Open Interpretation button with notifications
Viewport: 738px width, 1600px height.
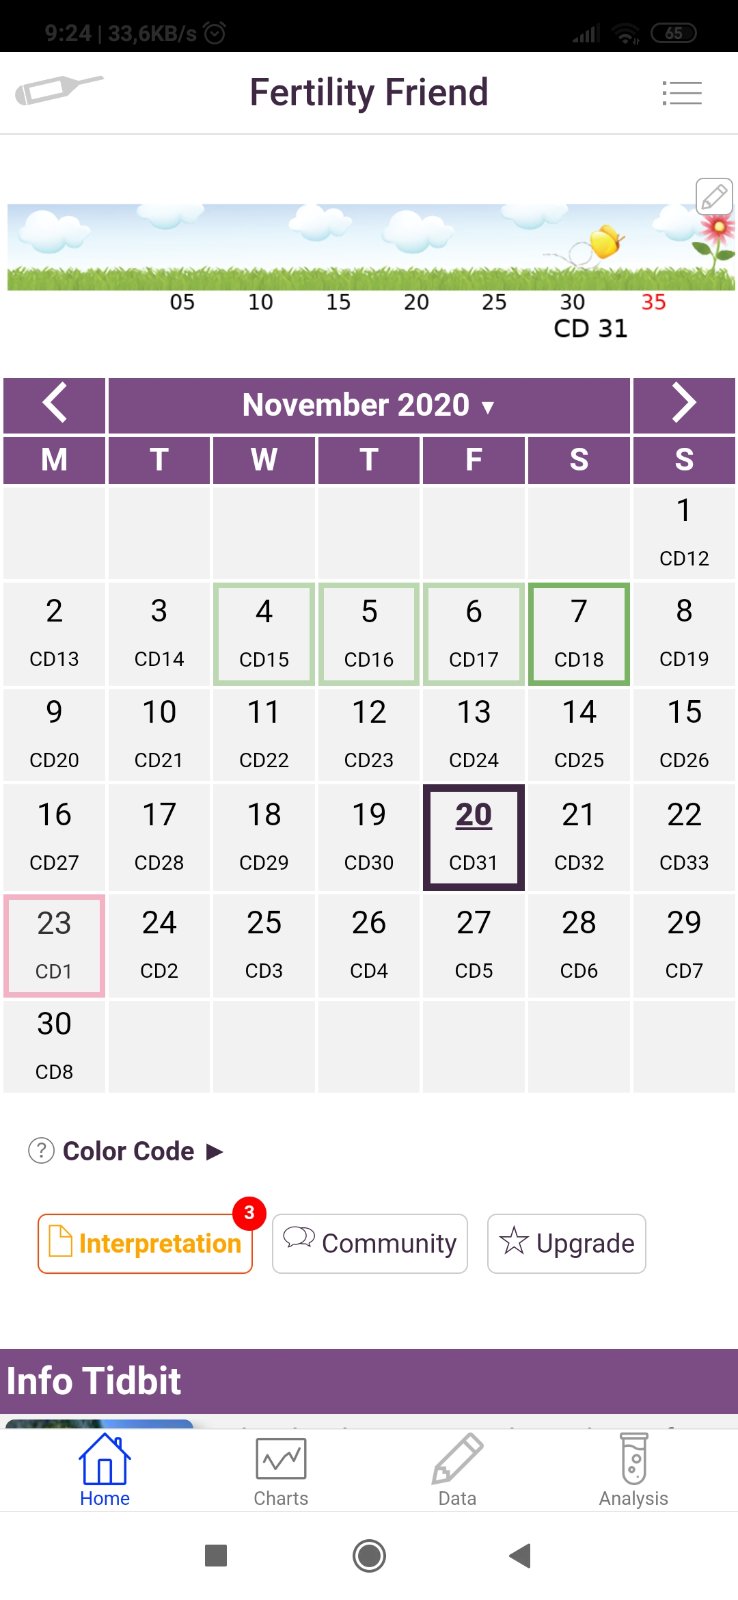click(x=145, y=1243)
